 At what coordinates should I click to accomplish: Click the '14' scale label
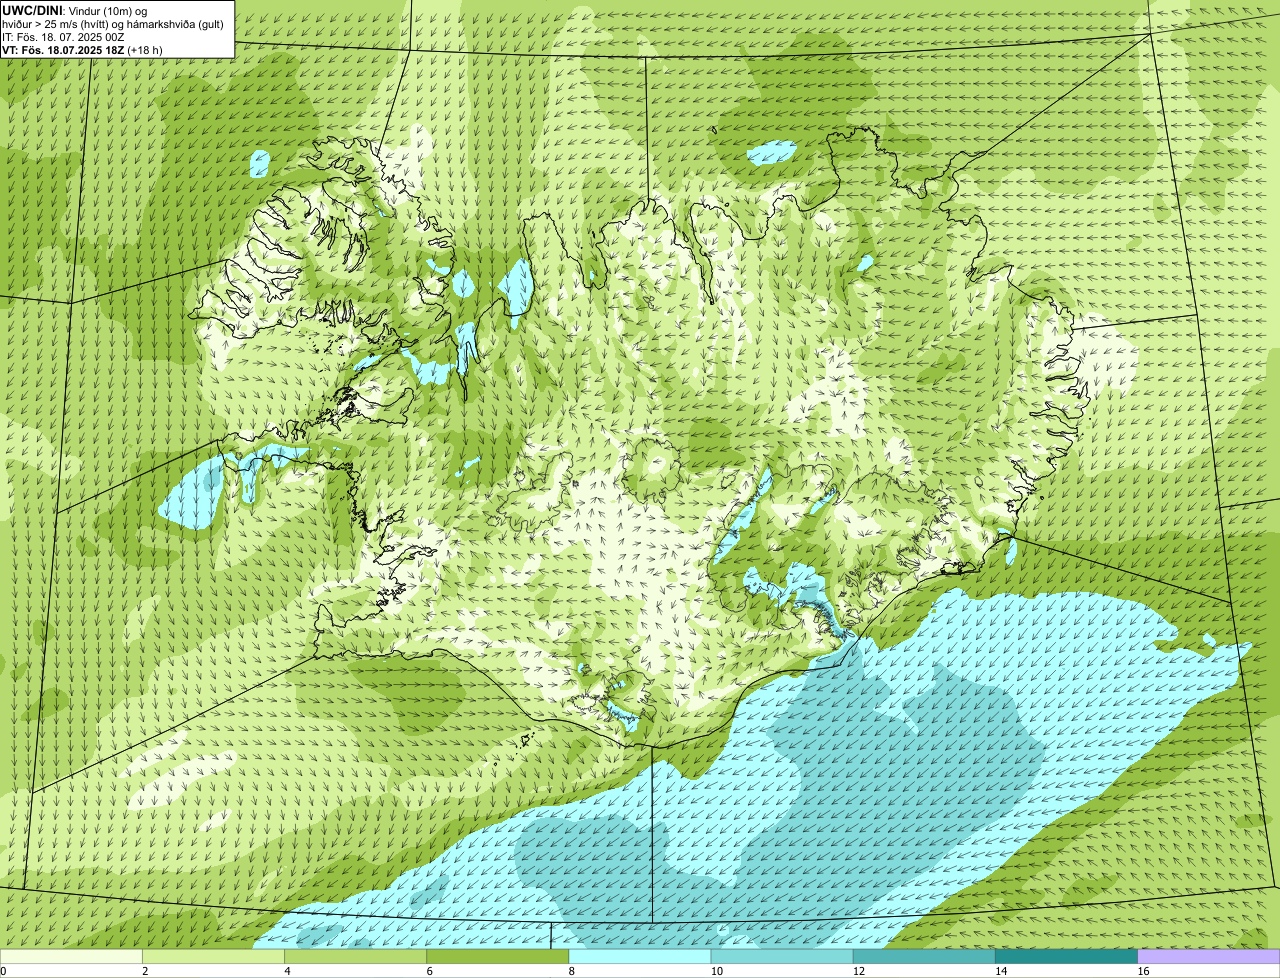coord(1001,971)
